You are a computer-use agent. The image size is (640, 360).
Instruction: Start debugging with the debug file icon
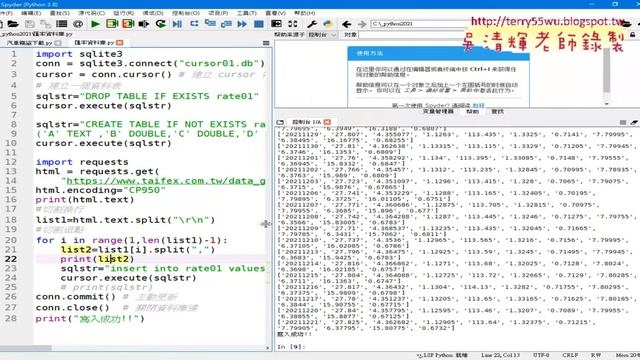tap(177, 24)
